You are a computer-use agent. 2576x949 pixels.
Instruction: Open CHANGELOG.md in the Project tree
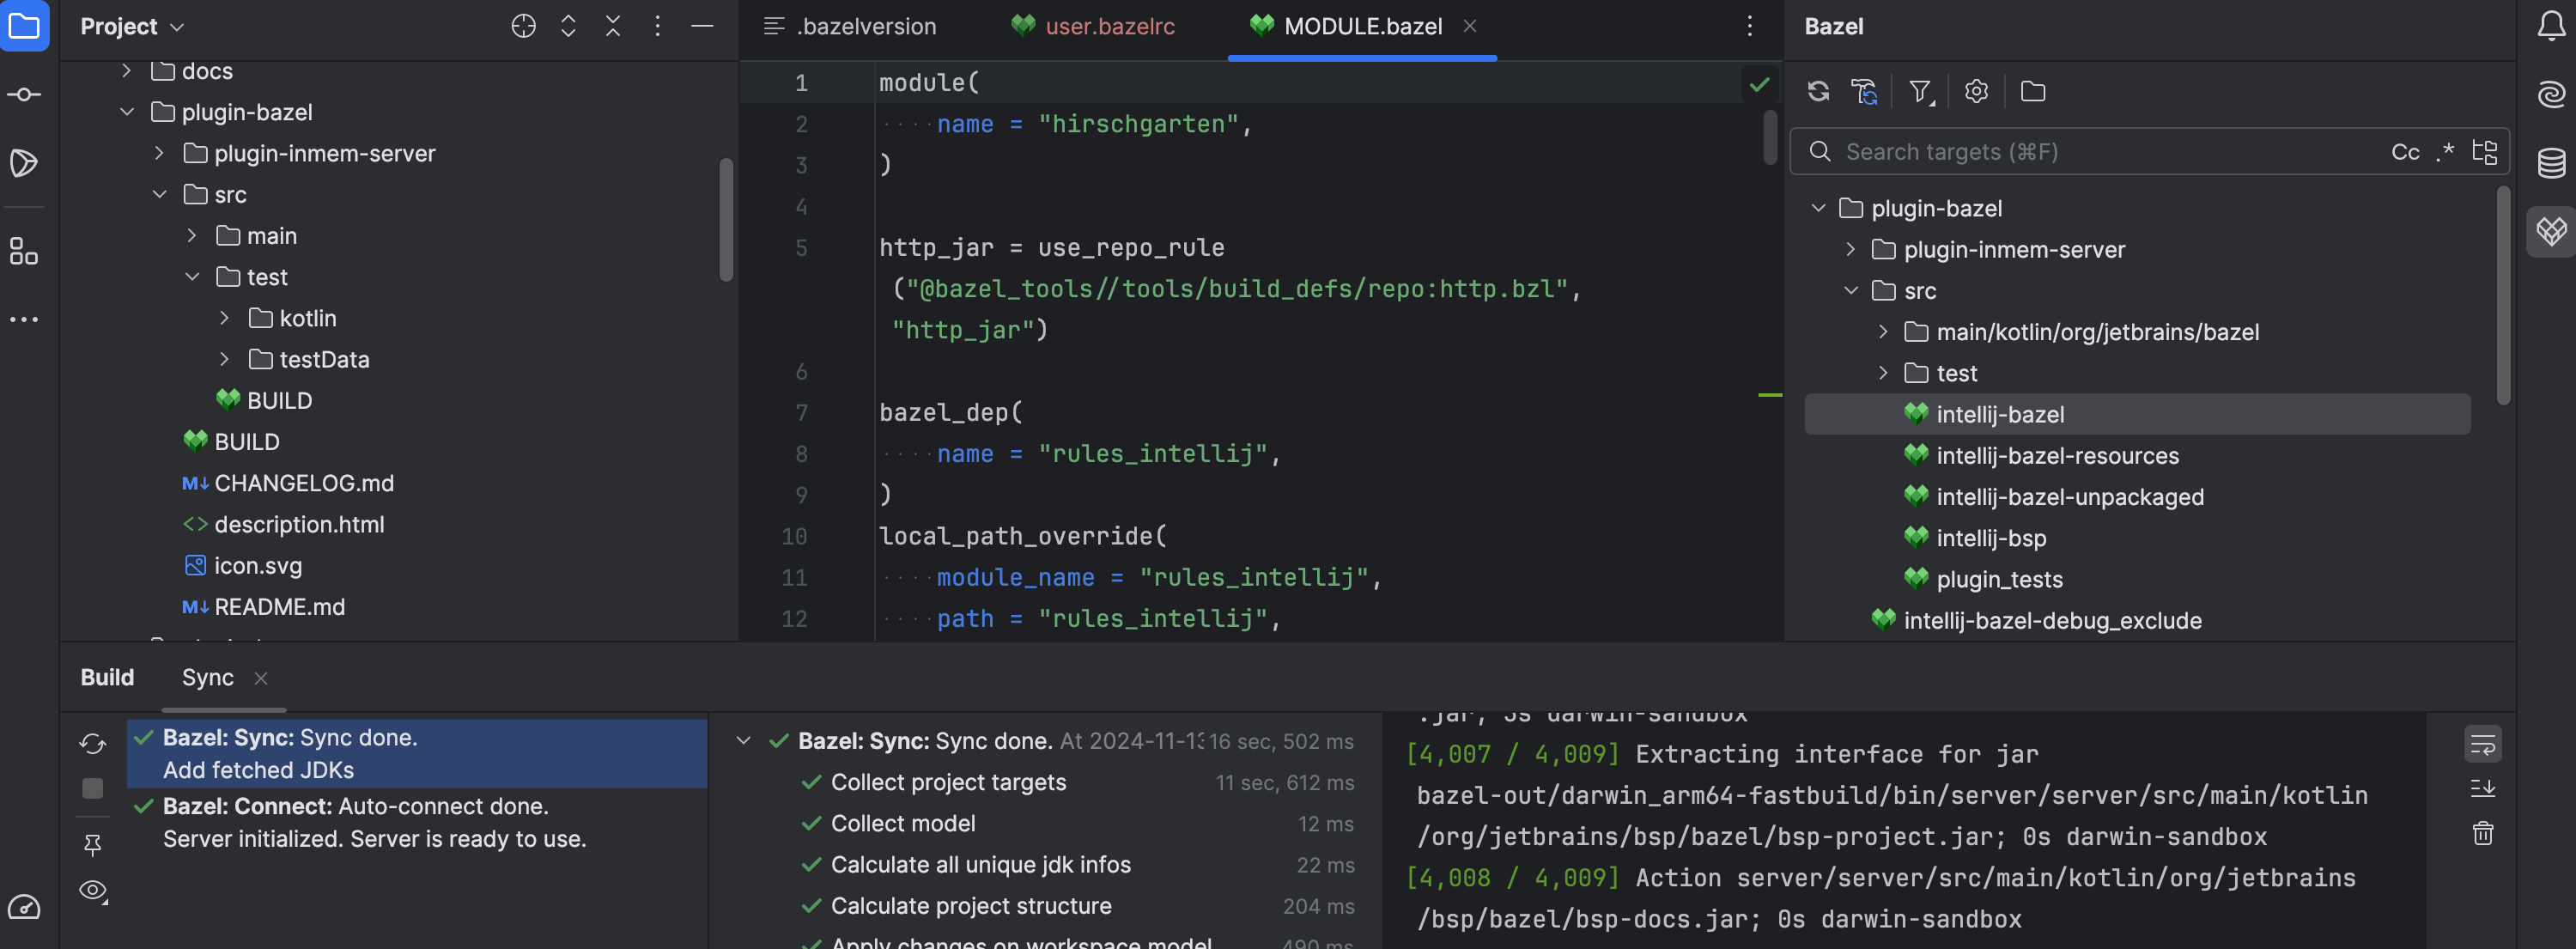(x=304, y=483)
